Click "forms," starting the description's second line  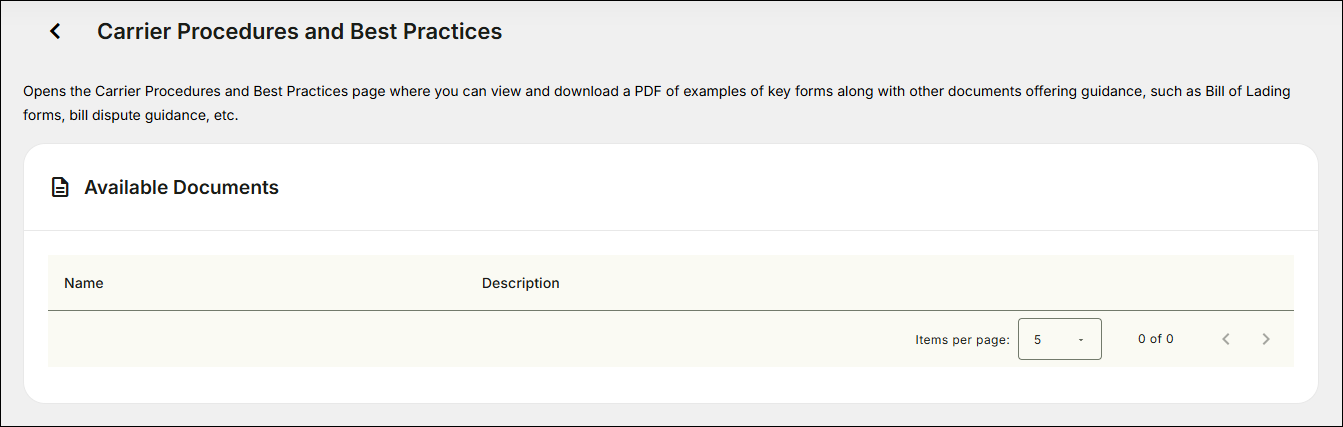pyautogui.click(x=43, y=115)
